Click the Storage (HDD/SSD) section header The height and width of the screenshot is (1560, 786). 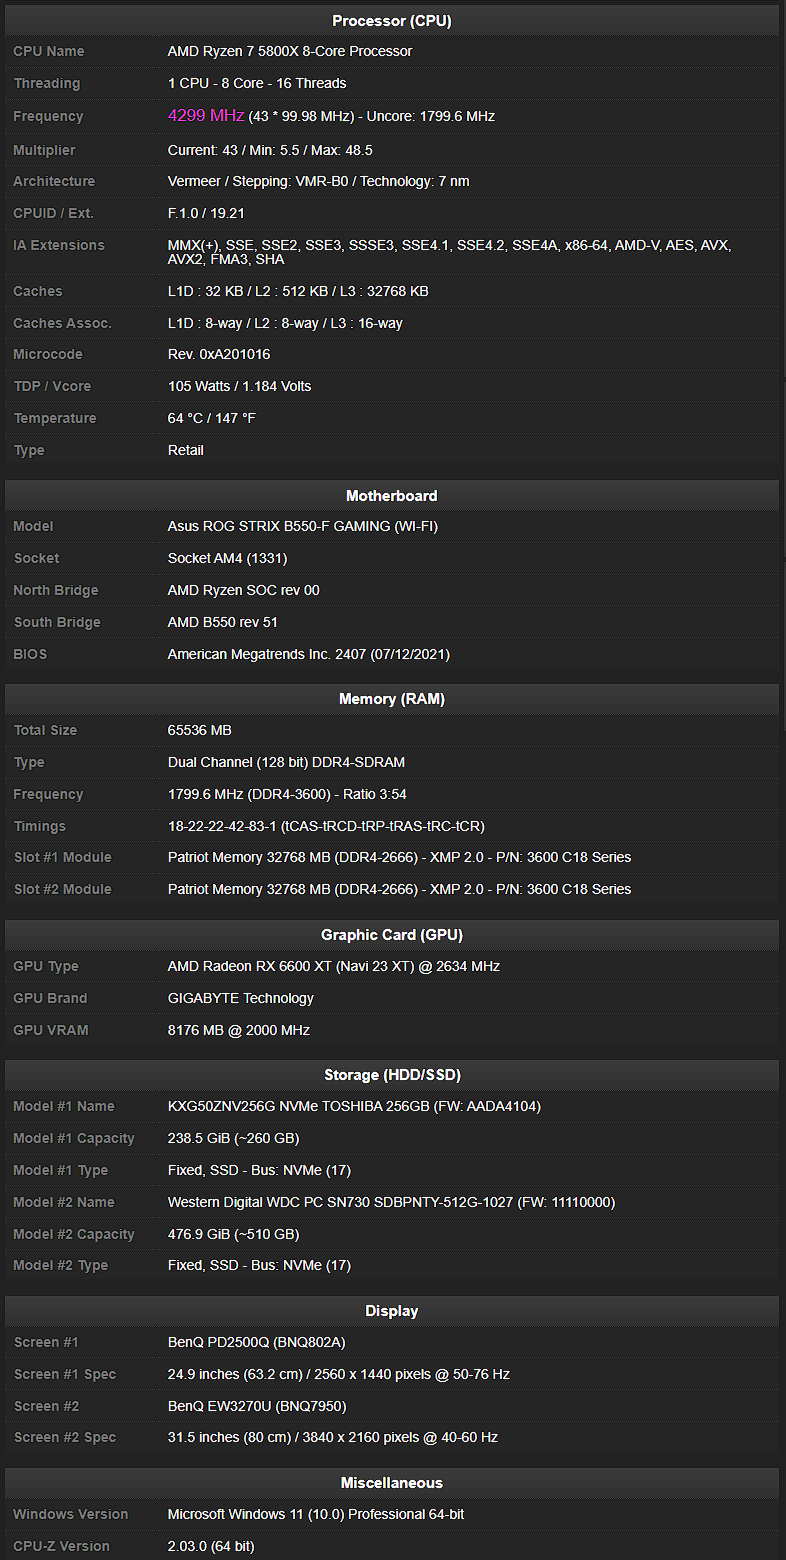tap(392, 1075)
